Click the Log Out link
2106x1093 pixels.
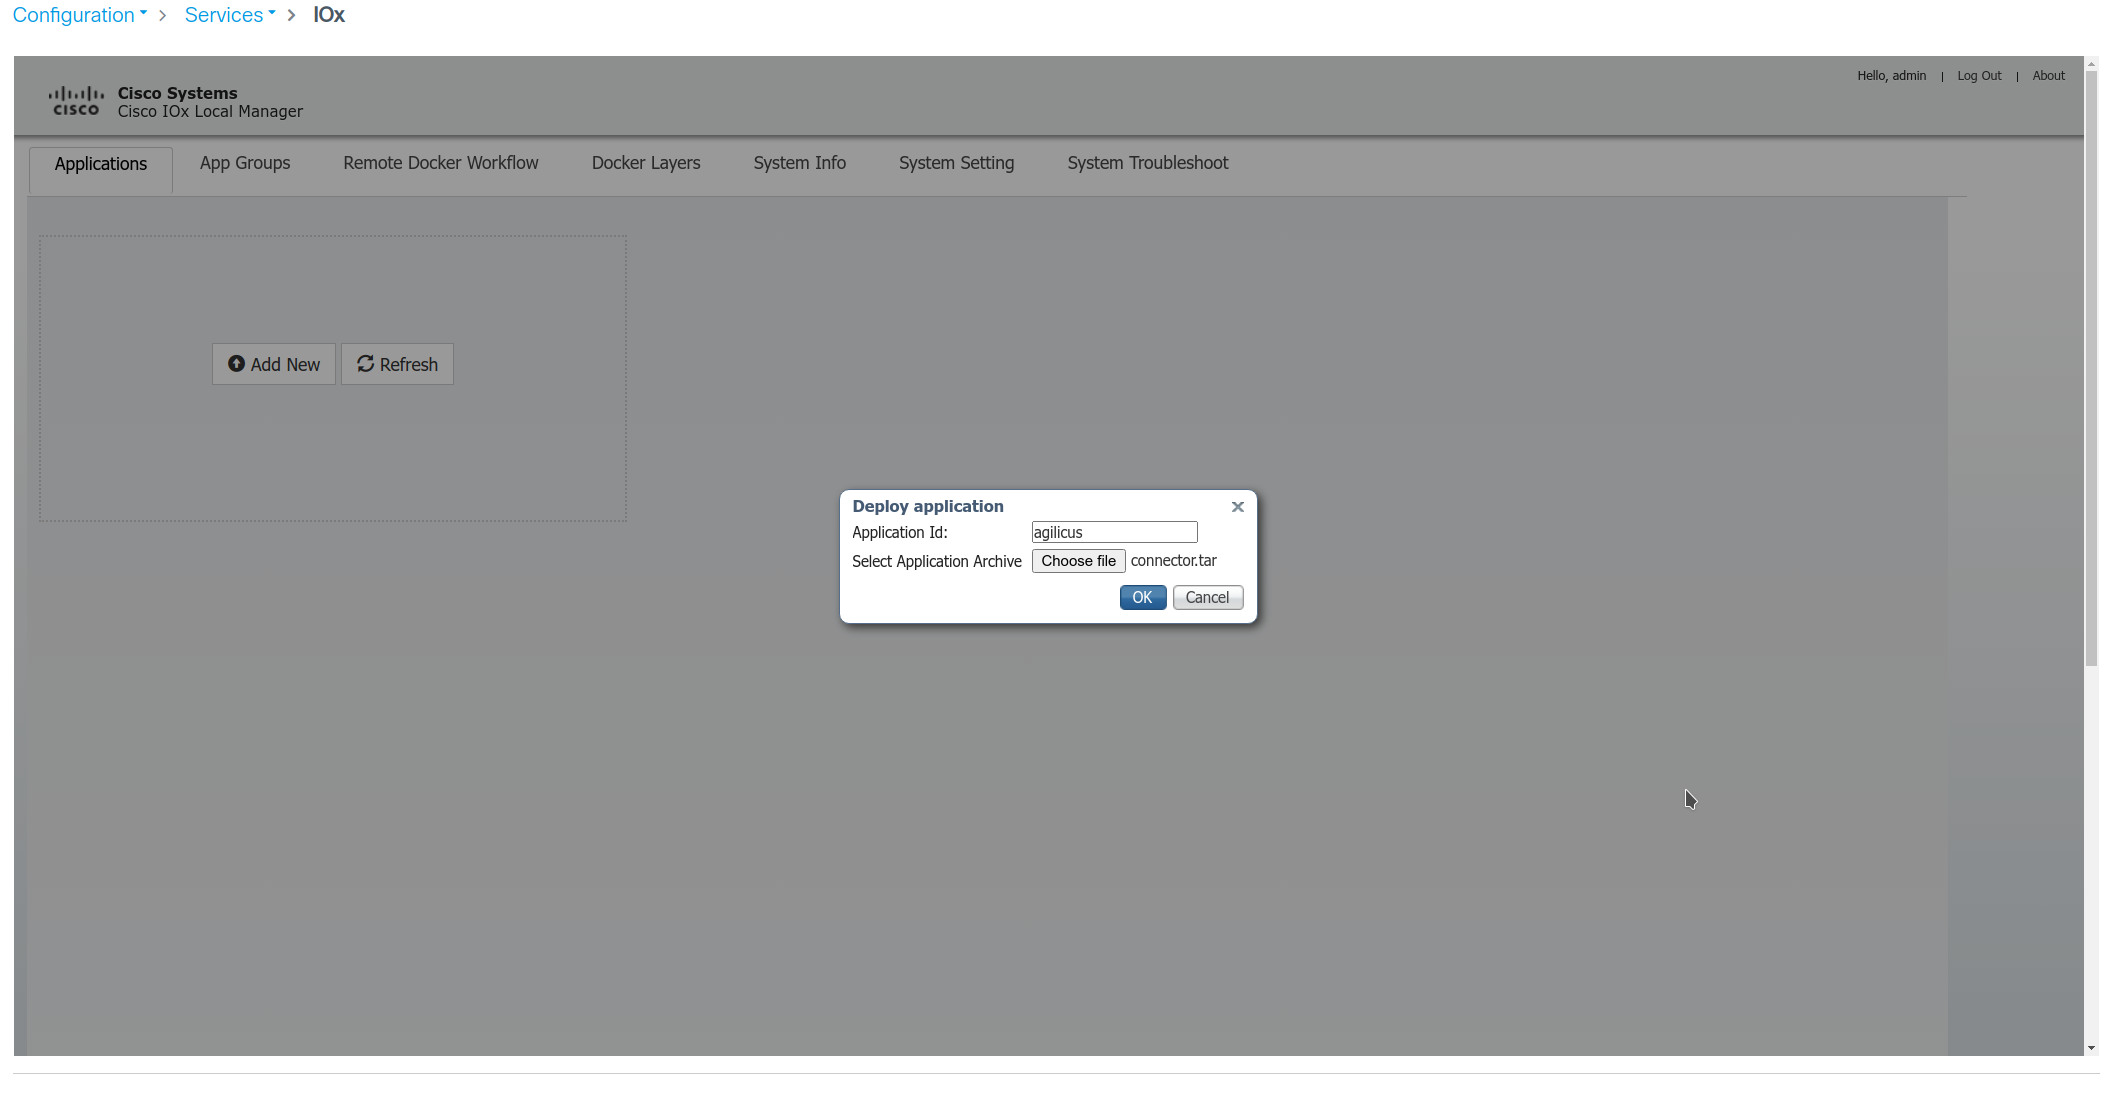tap(1979, 76)
